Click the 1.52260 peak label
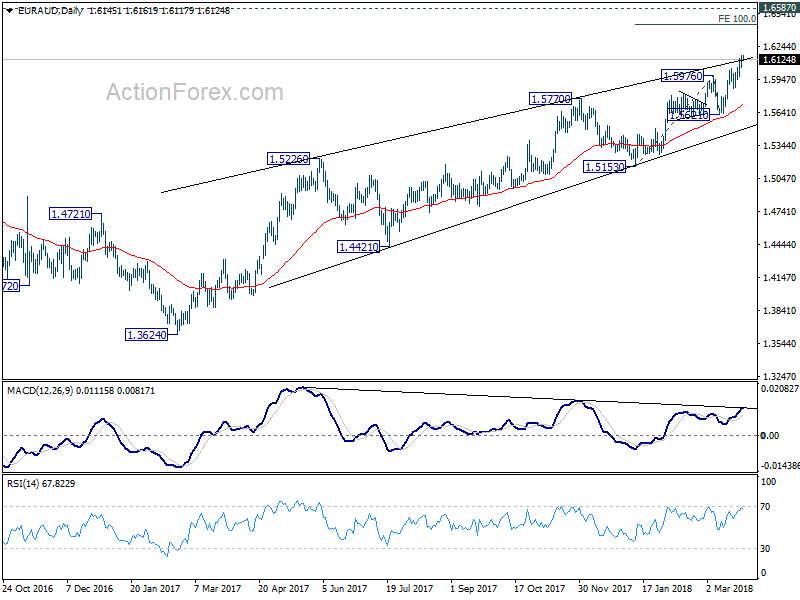 (x=289, y=159)
